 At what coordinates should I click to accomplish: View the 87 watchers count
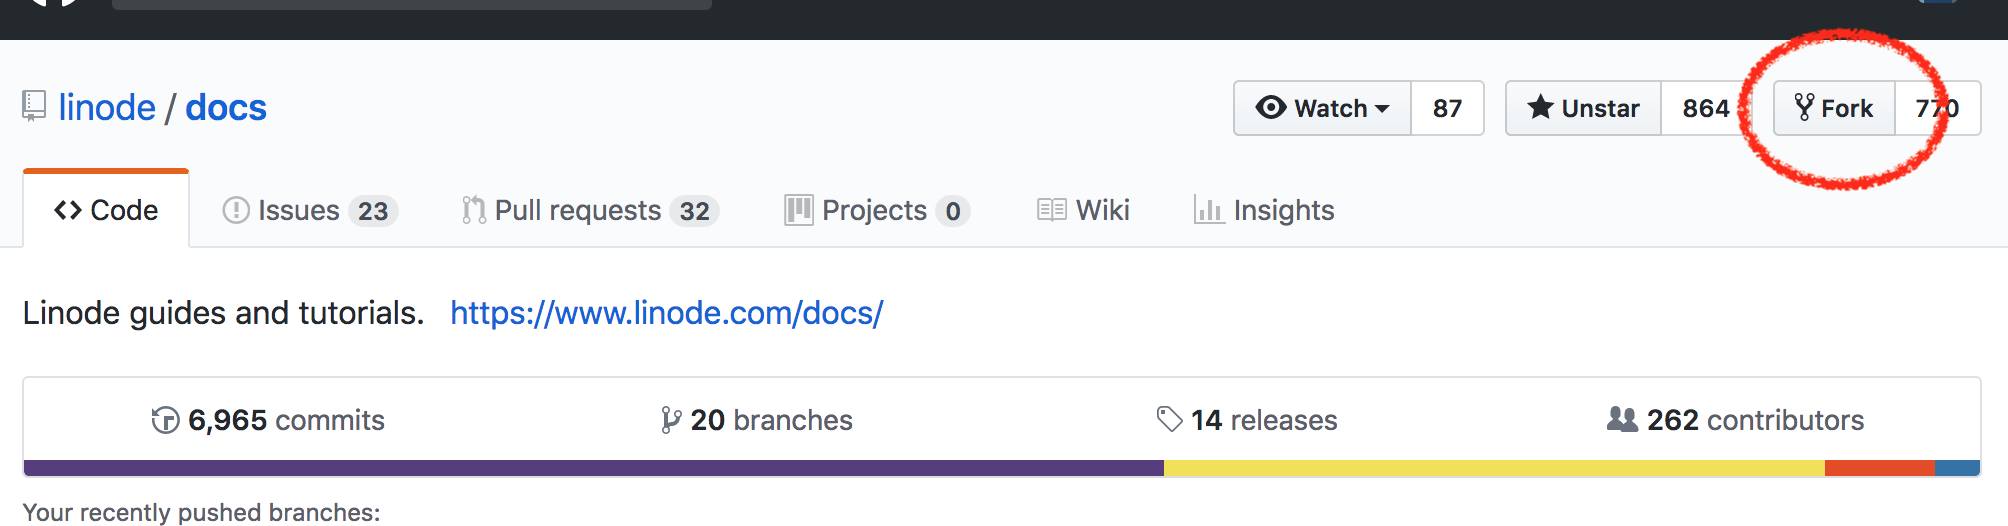point(1447,108)
